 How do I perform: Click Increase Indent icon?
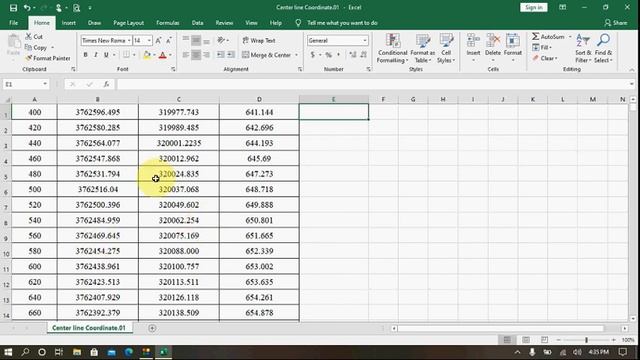pyautogui.click(x=231, y=55)
